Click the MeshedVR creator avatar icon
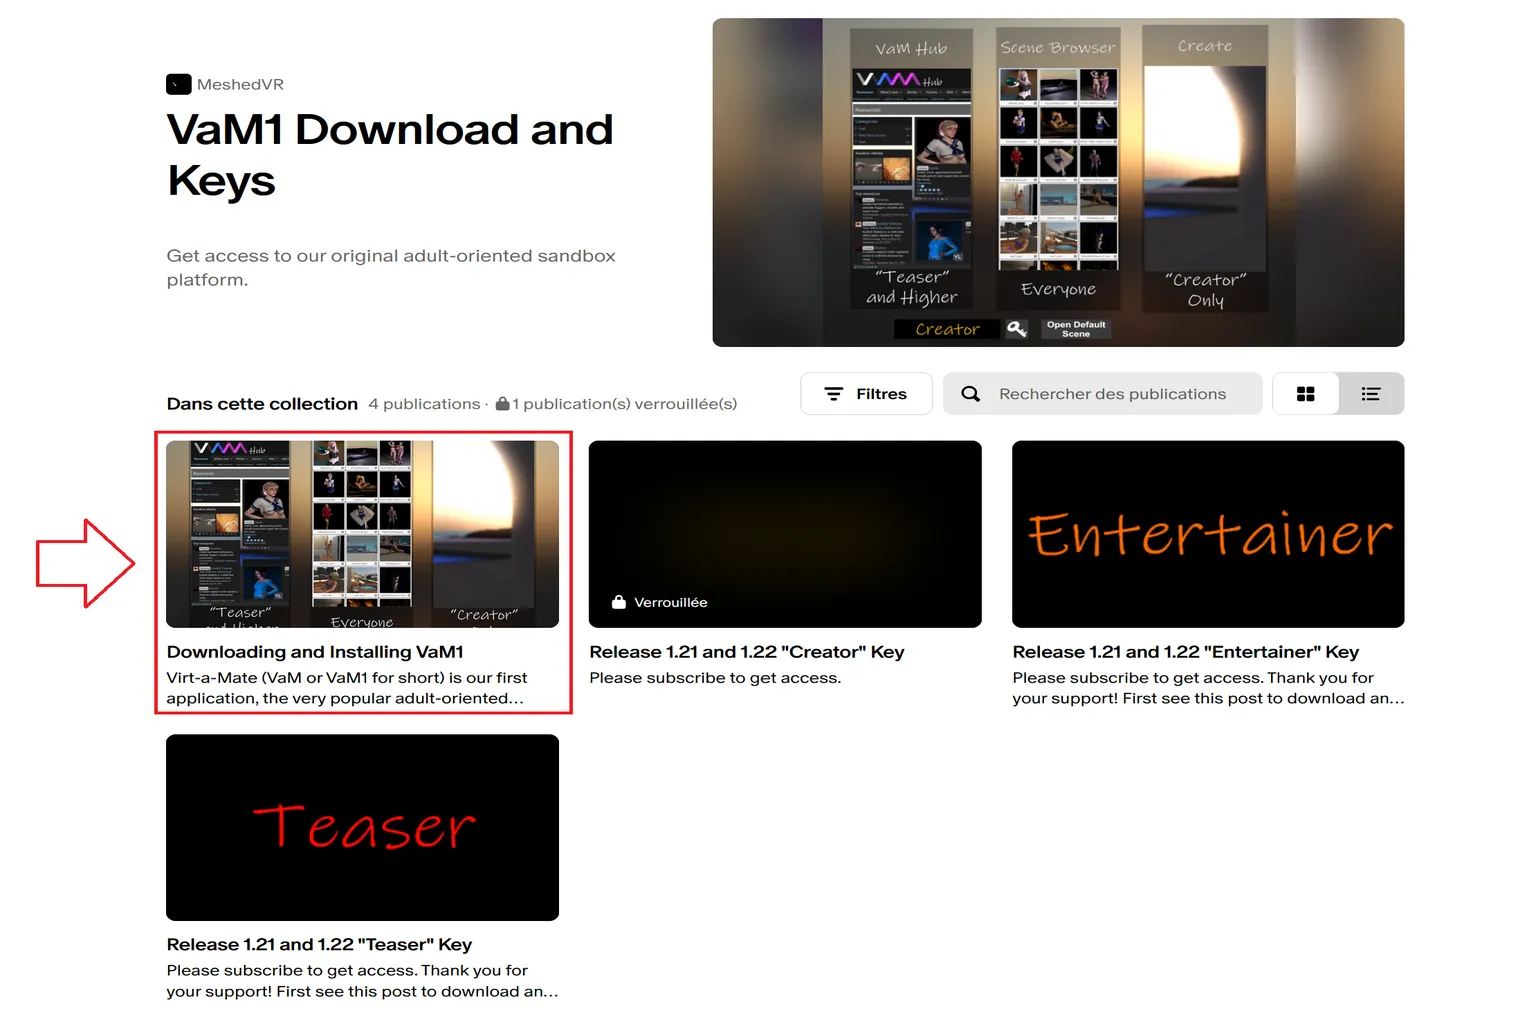The image size is (1536, 1024). 178,84
